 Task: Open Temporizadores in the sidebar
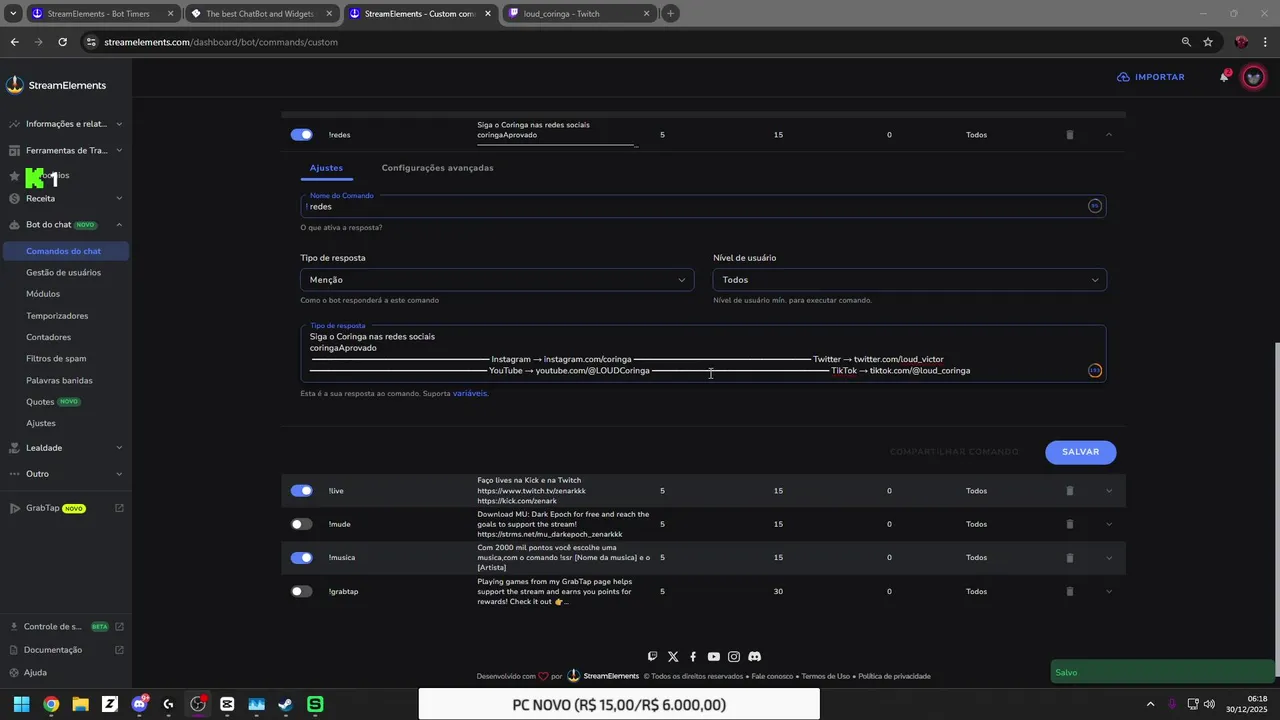[x=57, y=316]
